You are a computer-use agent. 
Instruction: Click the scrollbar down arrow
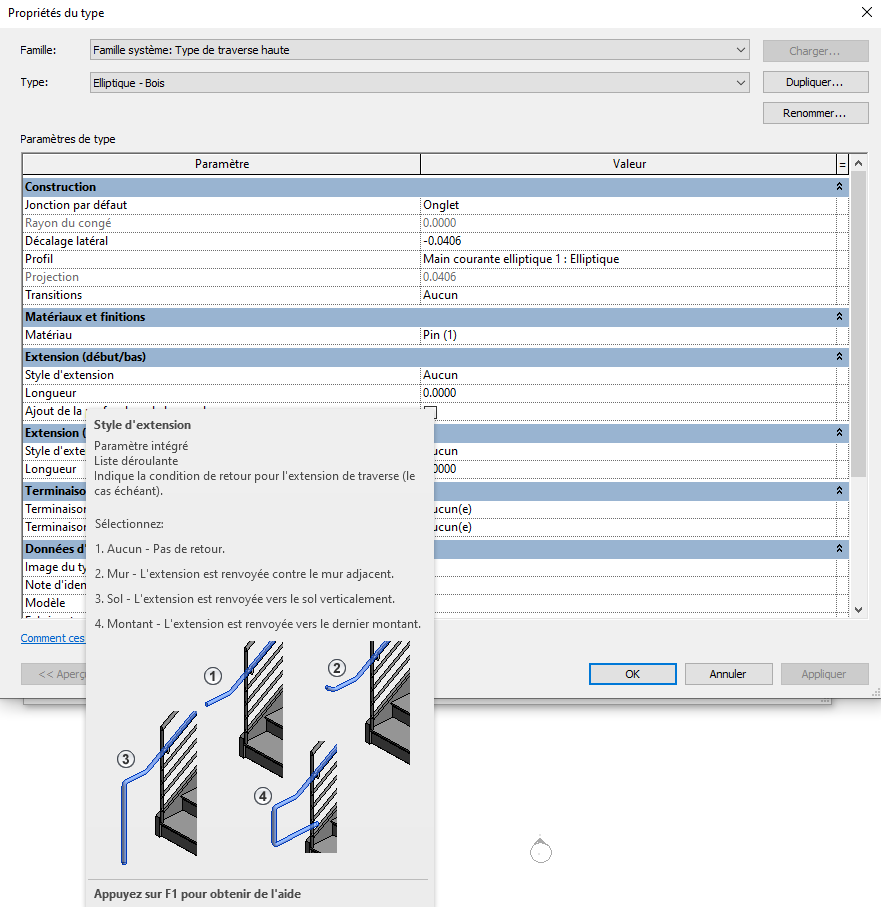(858, 609)
